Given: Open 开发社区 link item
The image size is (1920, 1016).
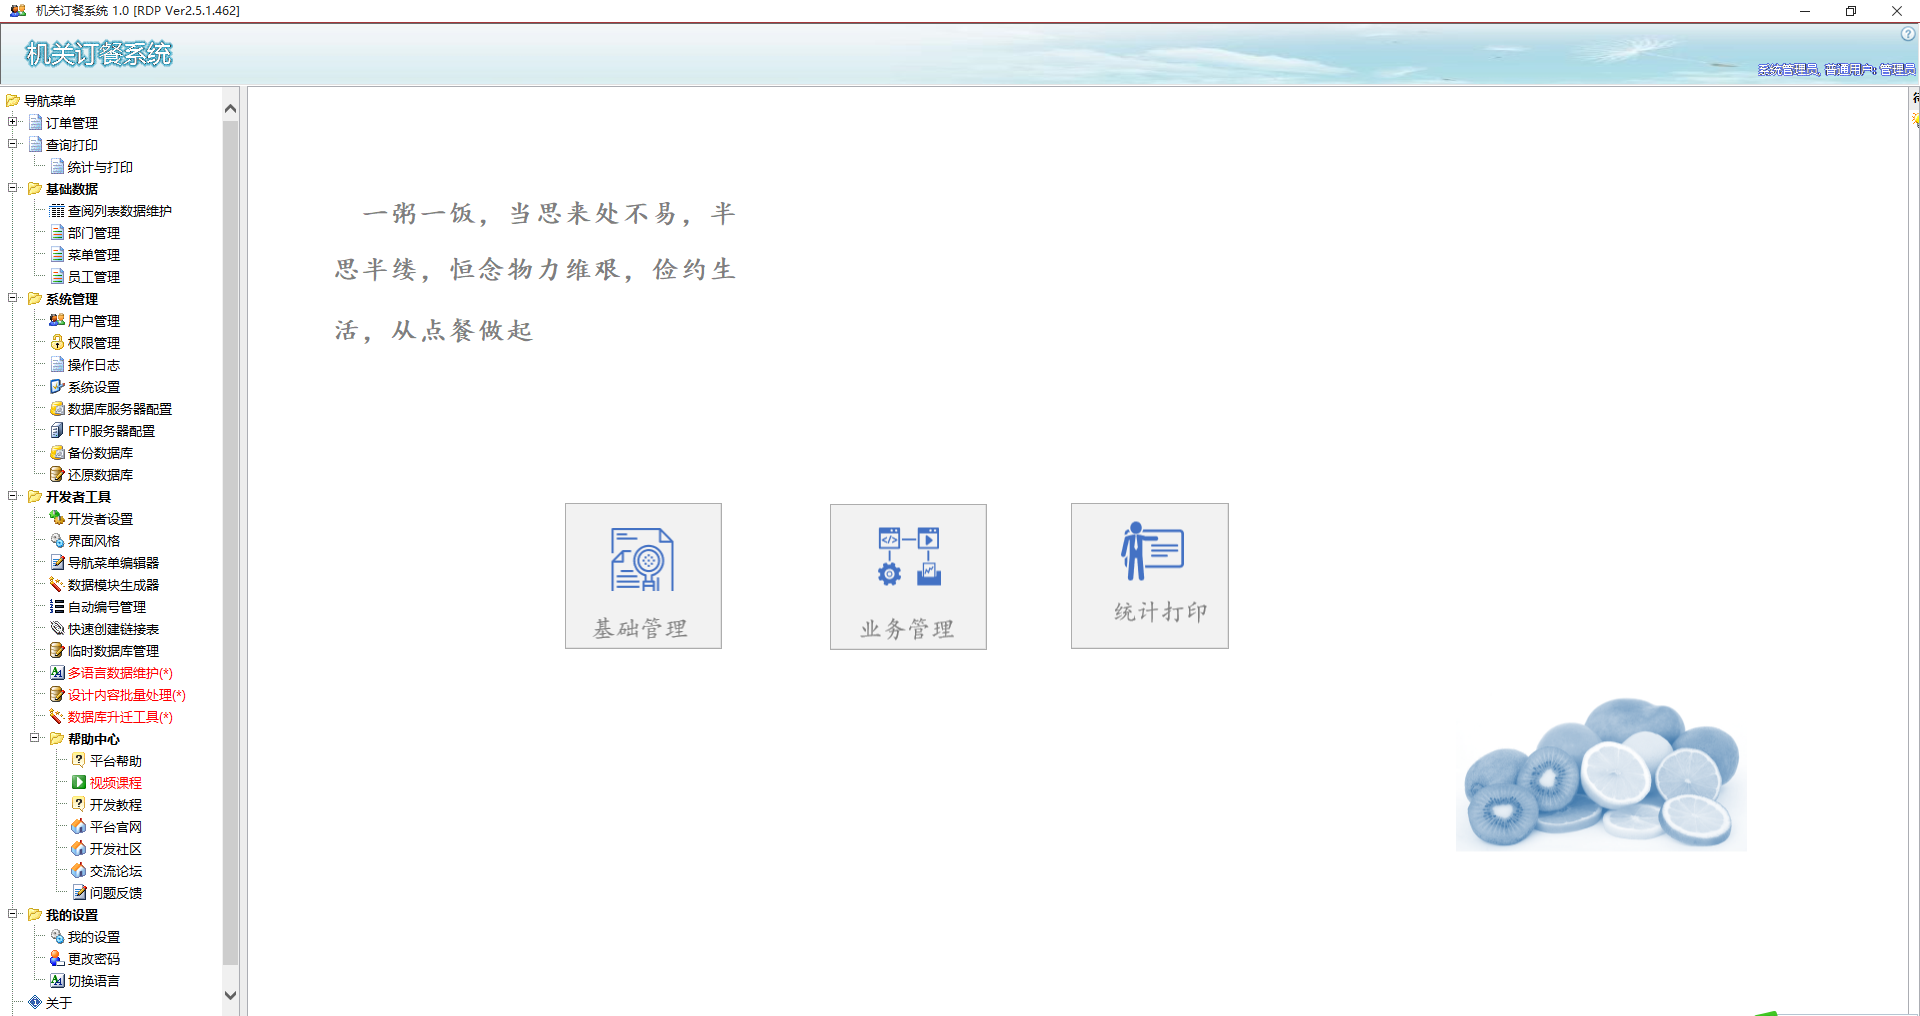Looking at the screenshot, I should click(116, 849).
